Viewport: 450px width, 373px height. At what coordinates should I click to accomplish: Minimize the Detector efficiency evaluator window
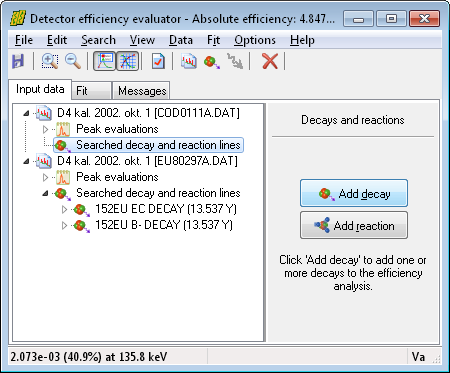358,19
